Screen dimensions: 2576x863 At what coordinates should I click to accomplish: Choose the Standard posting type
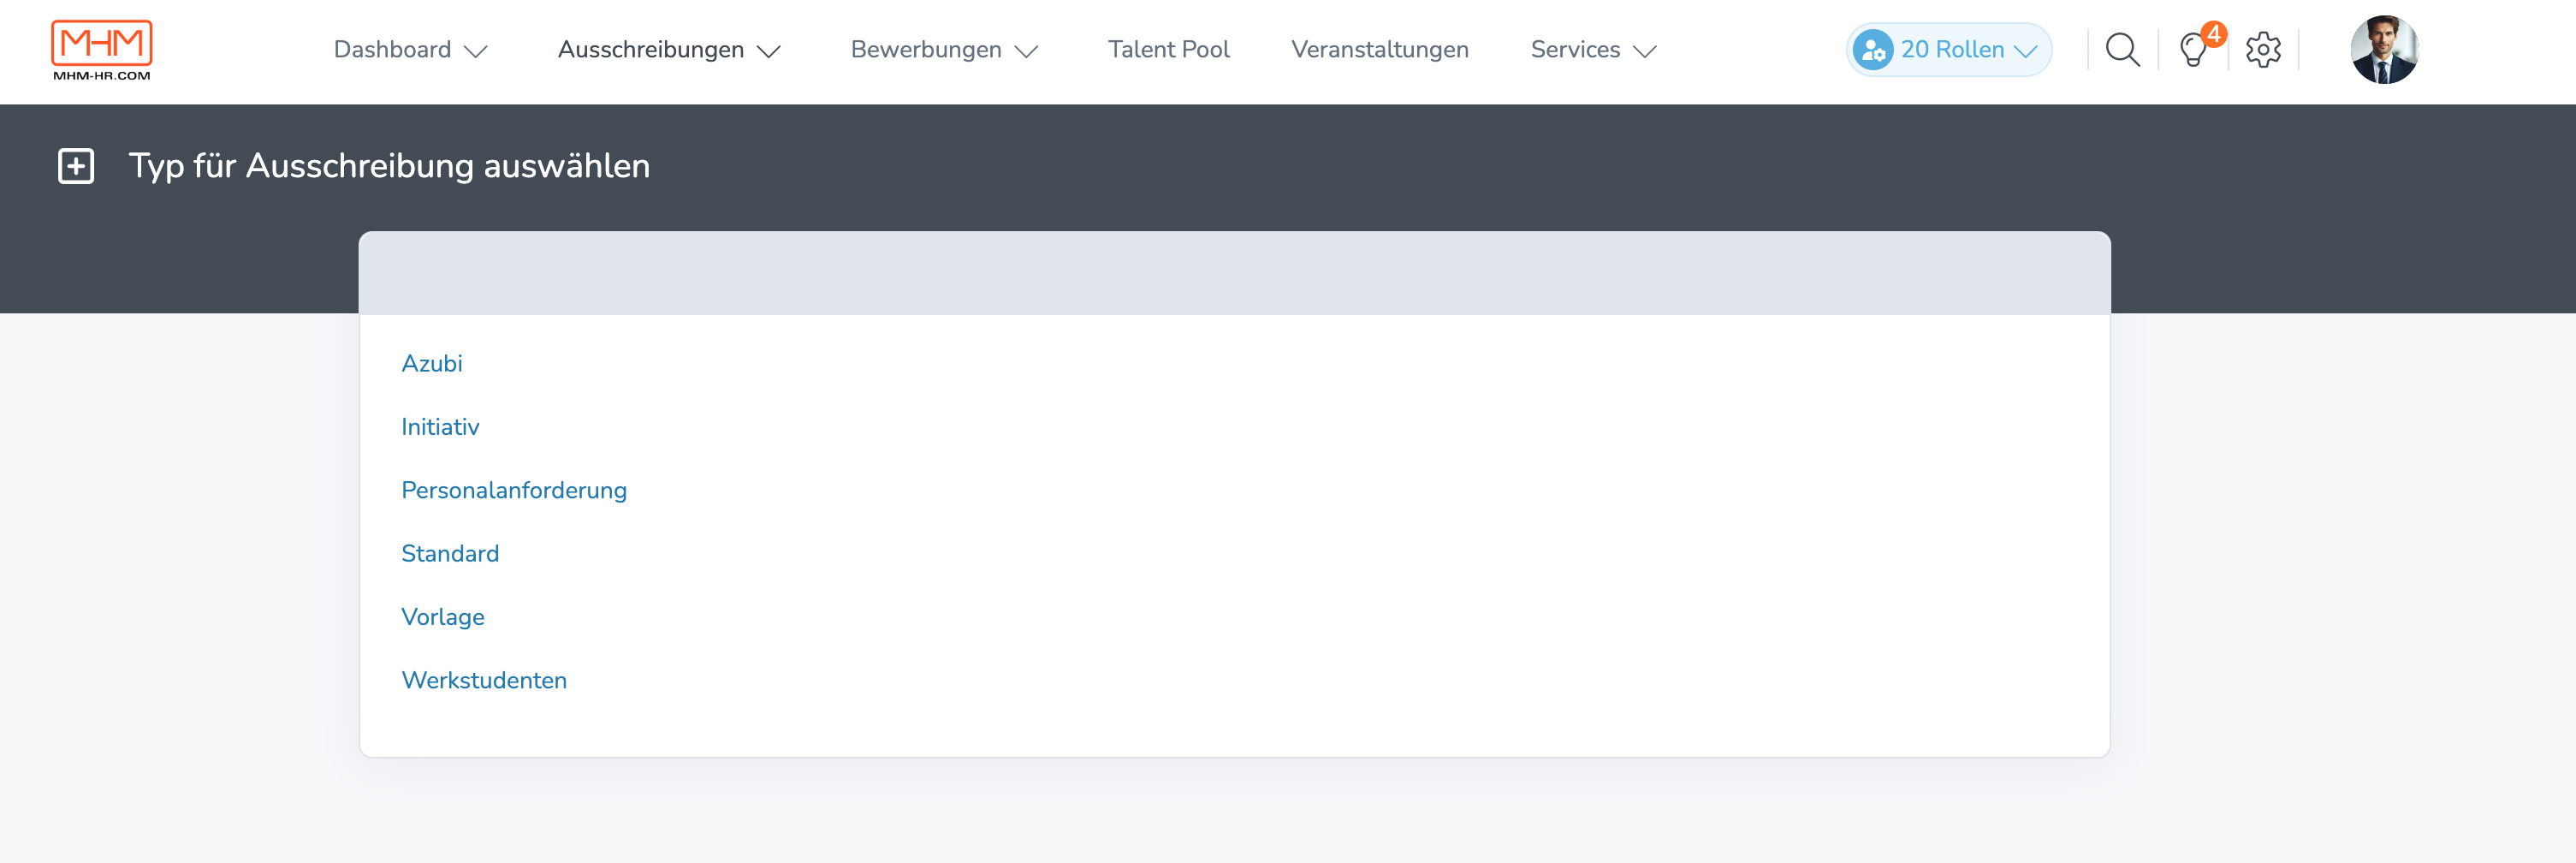[x=450, y=553]
